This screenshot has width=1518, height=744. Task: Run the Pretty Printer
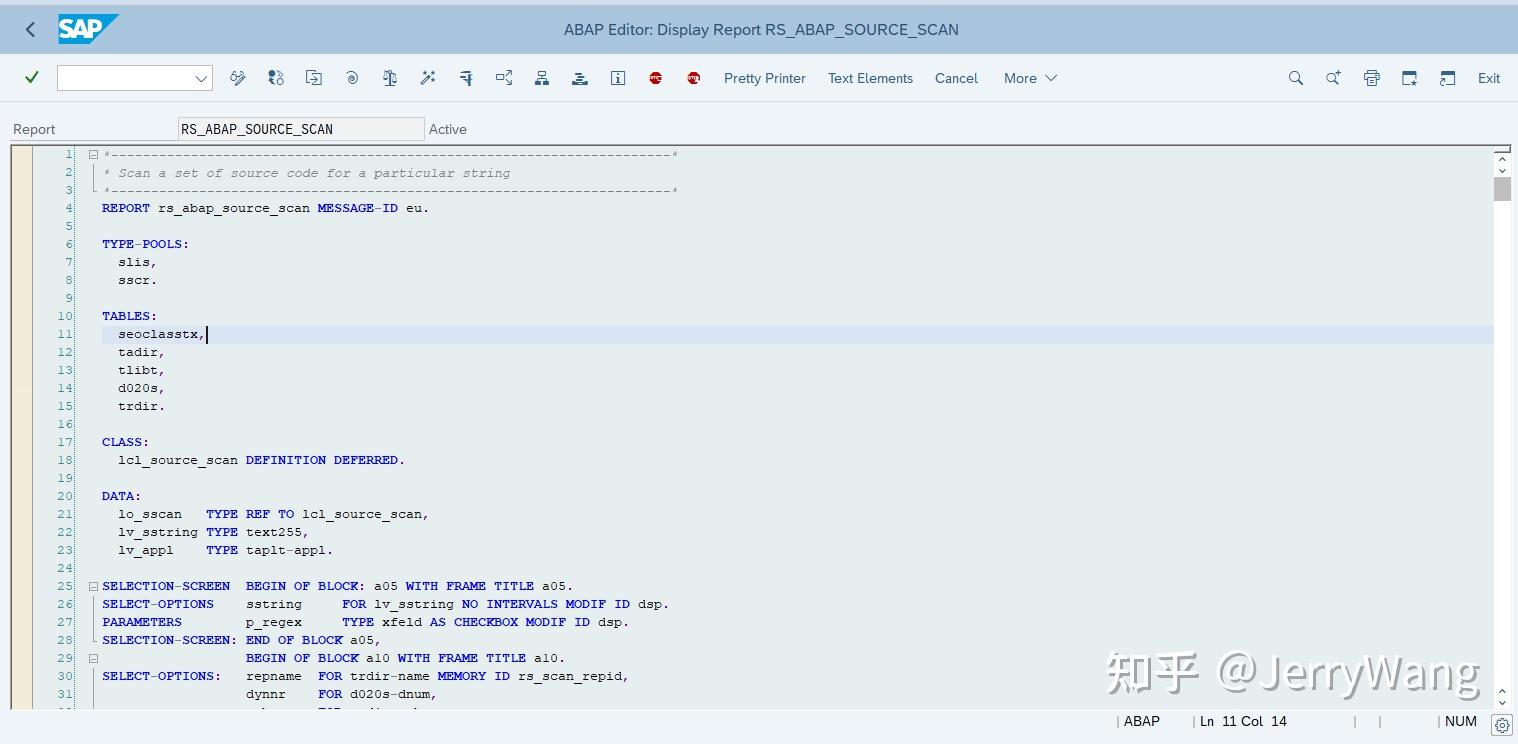coord(765,78)
